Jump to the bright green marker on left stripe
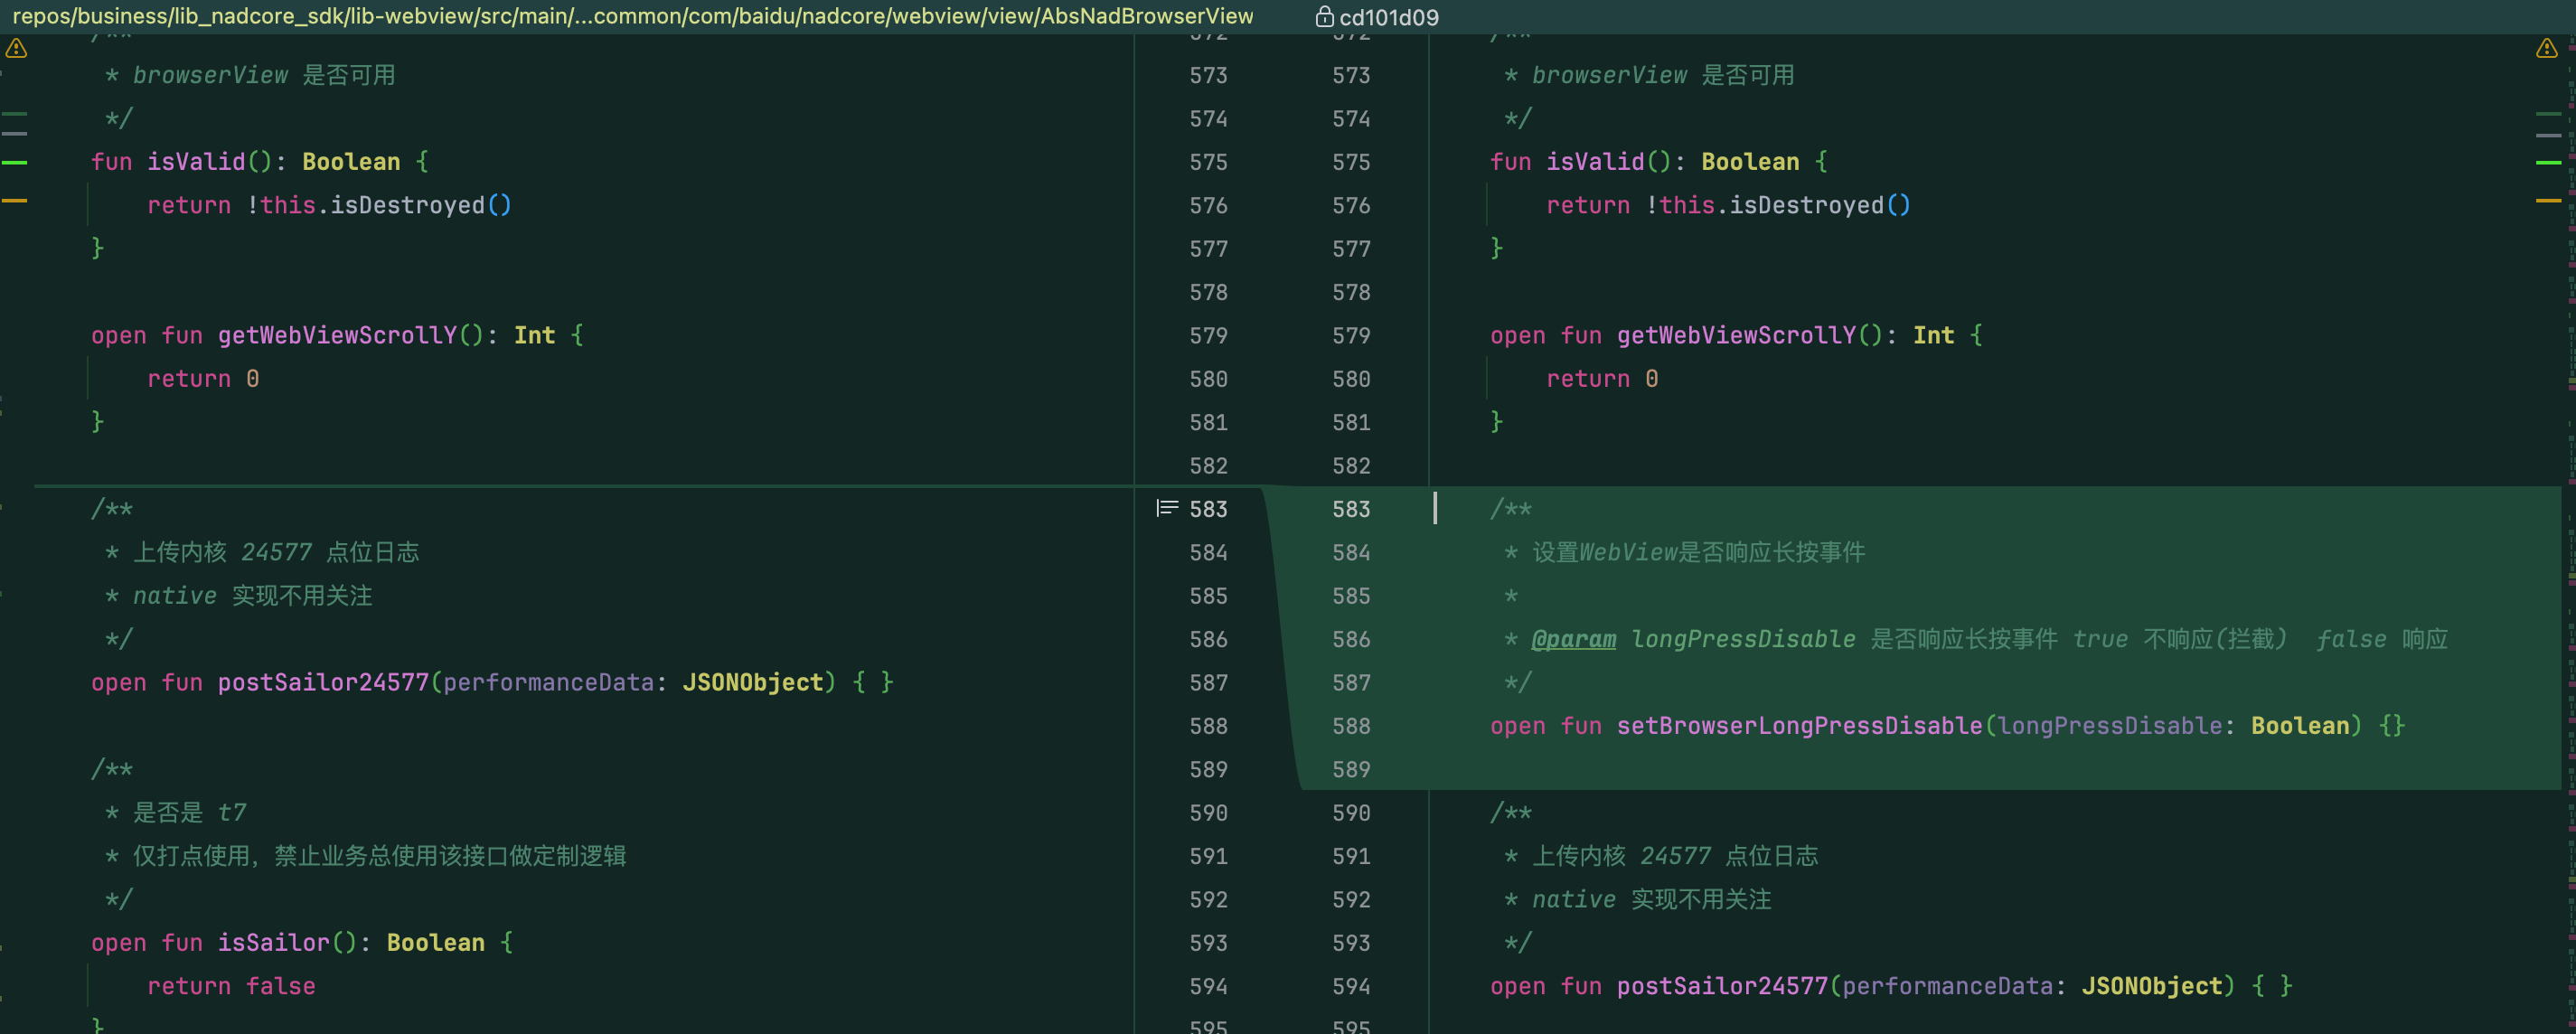The width and height of the screenshot is (2576, 1034). [x=14, y=162]
